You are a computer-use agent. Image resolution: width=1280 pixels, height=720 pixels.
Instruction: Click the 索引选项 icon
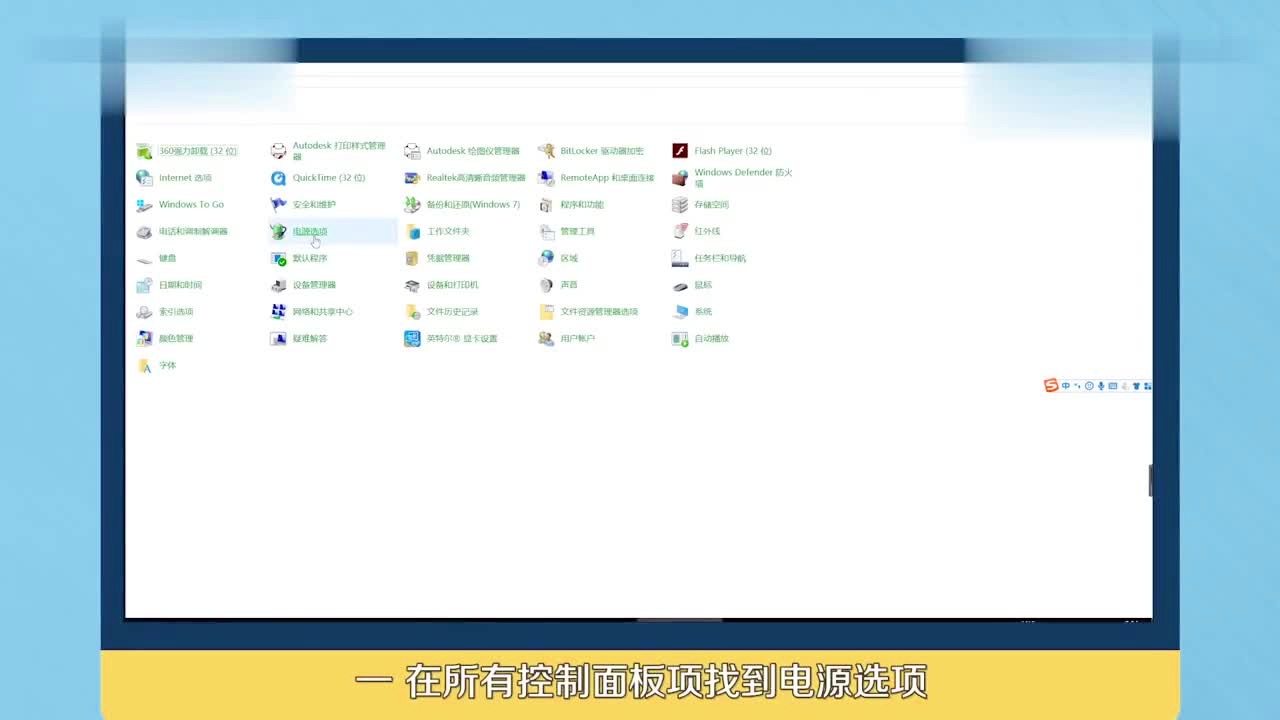click(144, 312)
